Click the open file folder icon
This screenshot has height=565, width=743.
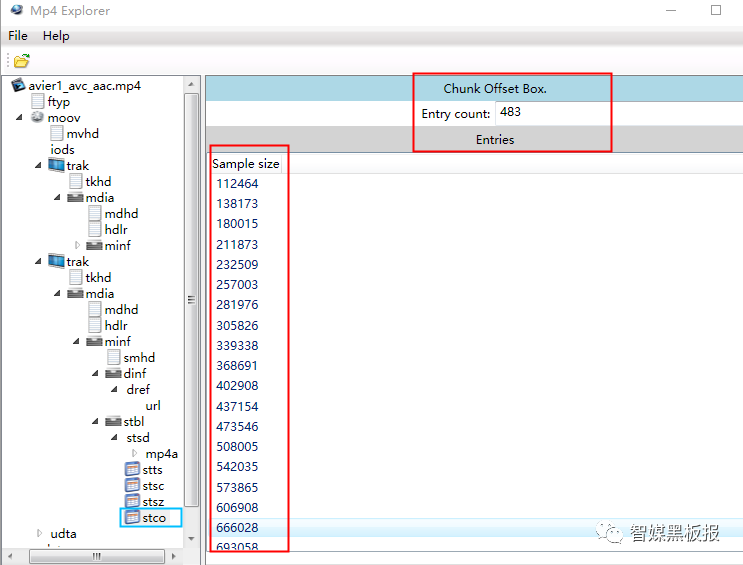coord(21,61)
